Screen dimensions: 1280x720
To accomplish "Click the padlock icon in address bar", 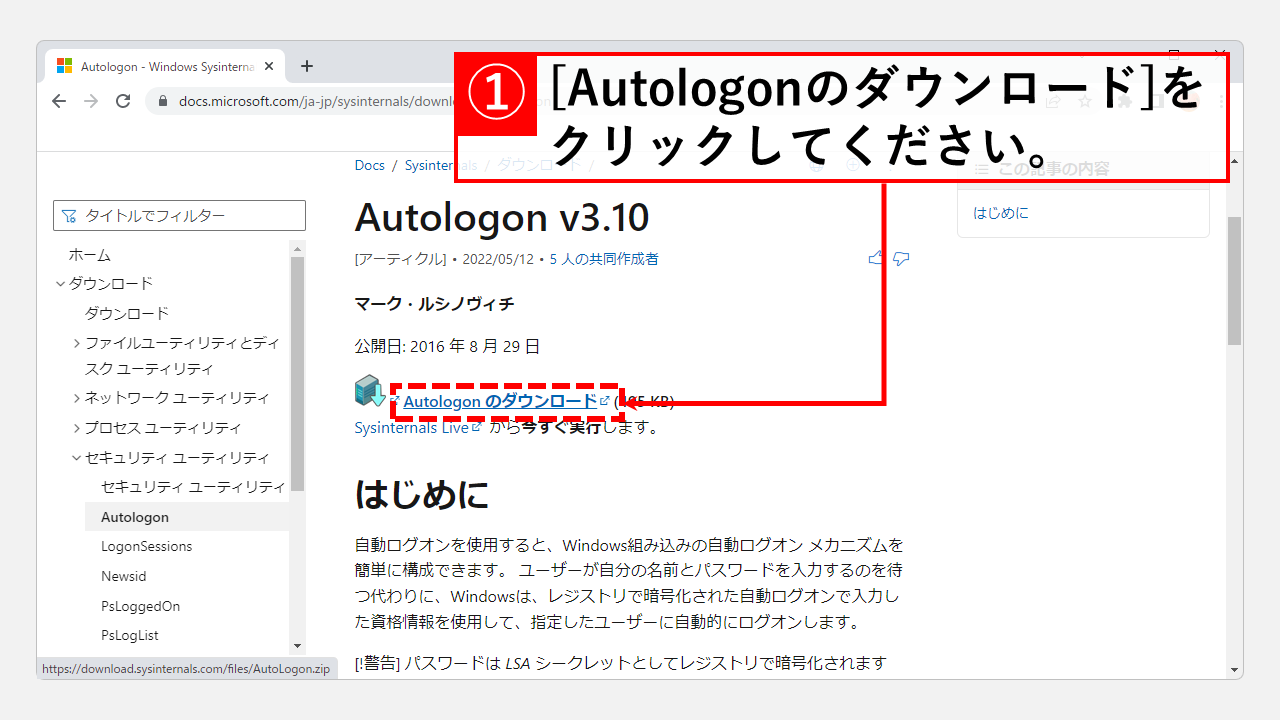I will point(165,101).
